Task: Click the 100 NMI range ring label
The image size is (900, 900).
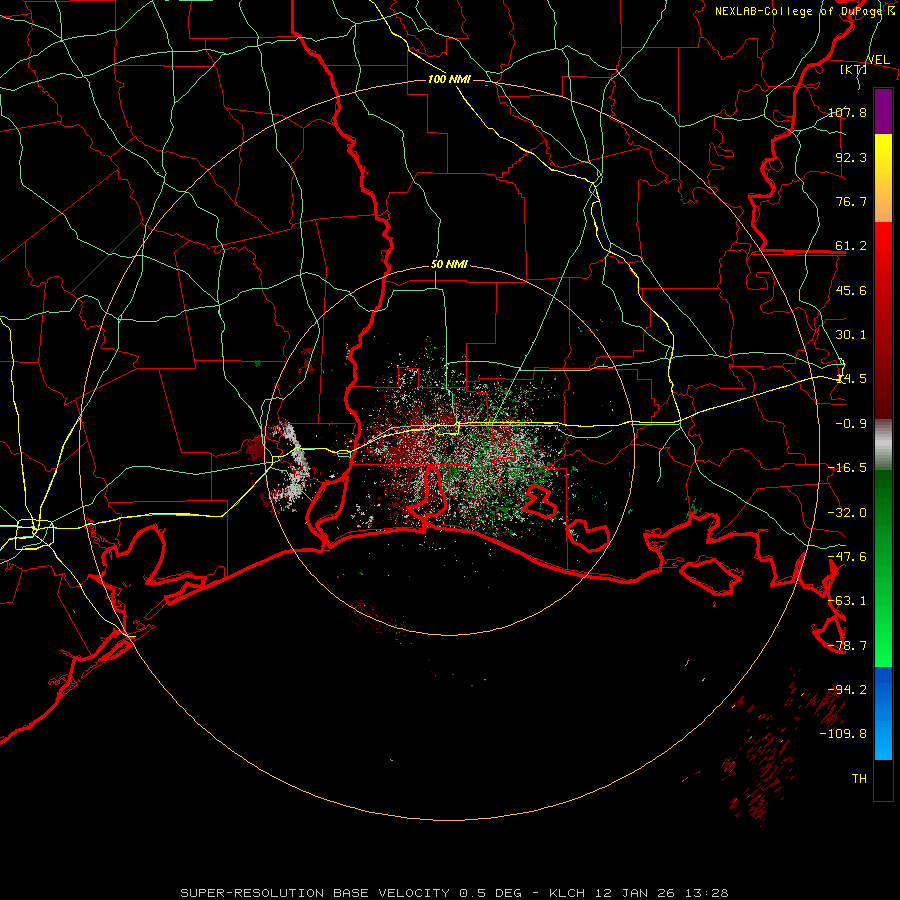Action: coord(449,79)
